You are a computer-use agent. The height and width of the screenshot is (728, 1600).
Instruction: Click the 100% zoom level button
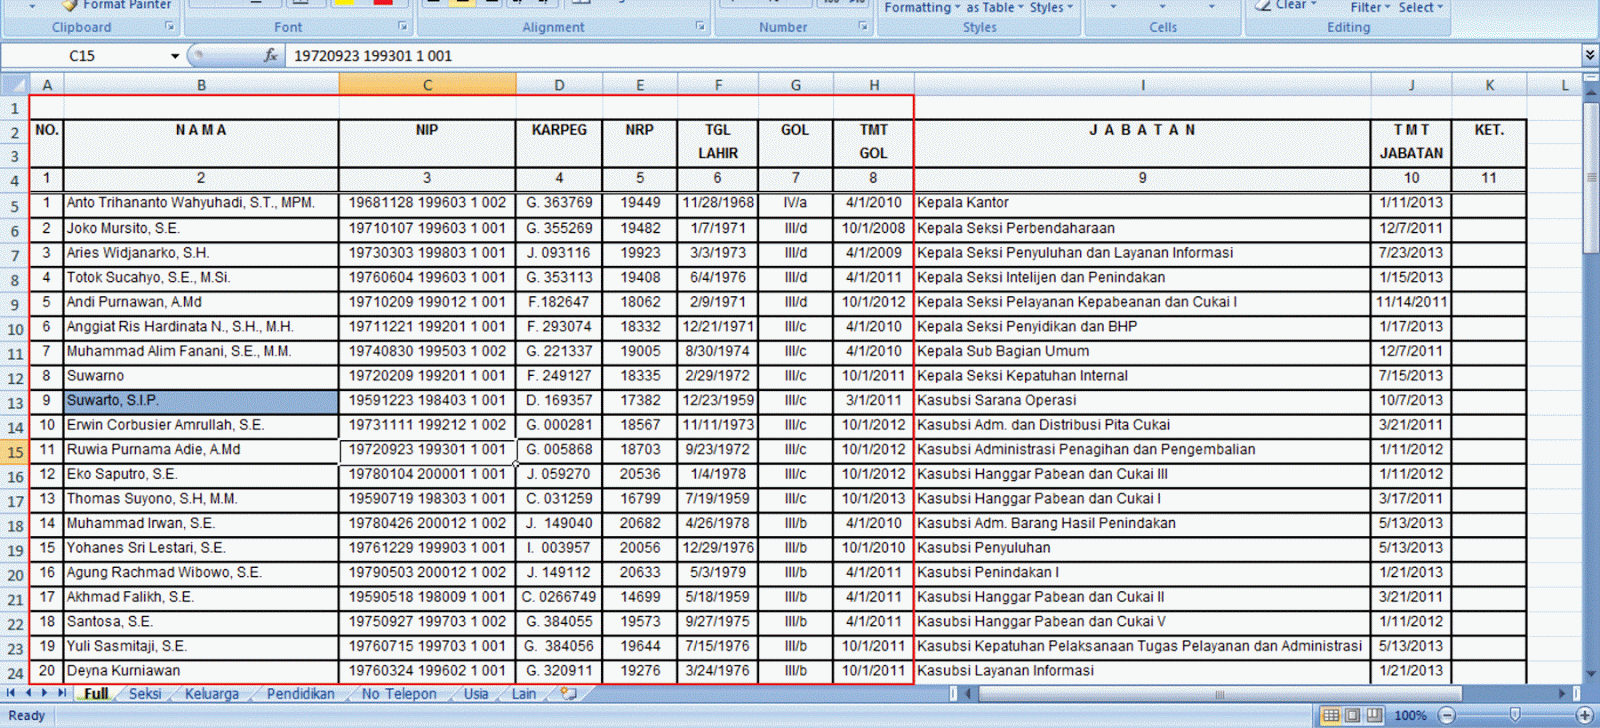[1410, 715]
